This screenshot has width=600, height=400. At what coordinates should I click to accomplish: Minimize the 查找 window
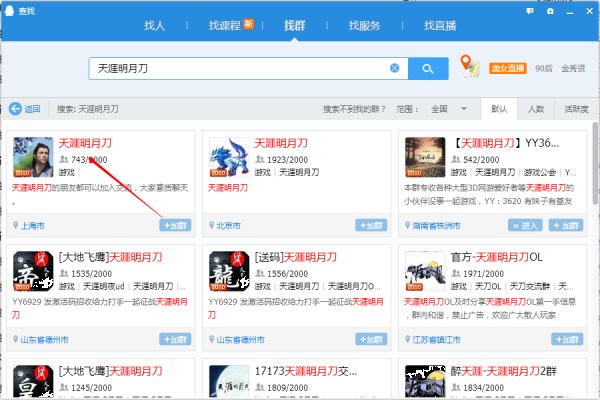(570, 11)
